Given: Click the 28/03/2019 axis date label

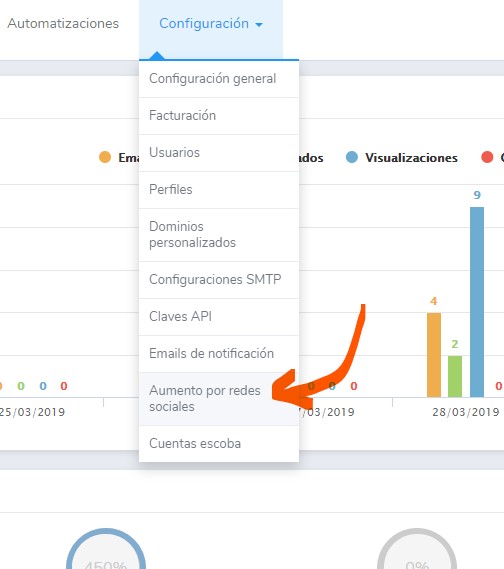Looking at the screenshot, I should [x=466, y=412].
